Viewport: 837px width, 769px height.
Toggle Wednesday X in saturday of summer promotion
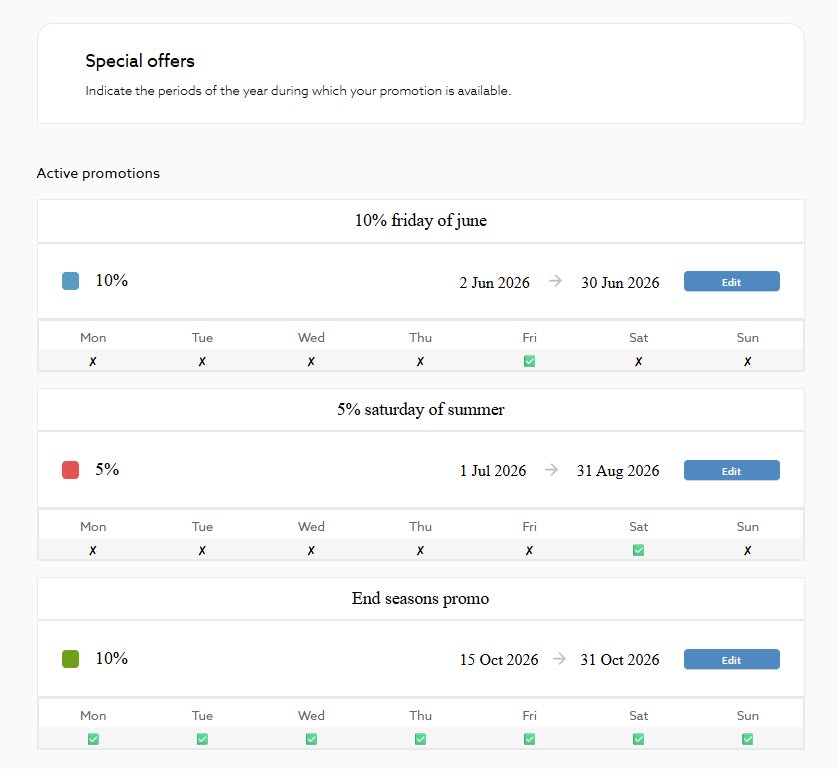point(311,550)
